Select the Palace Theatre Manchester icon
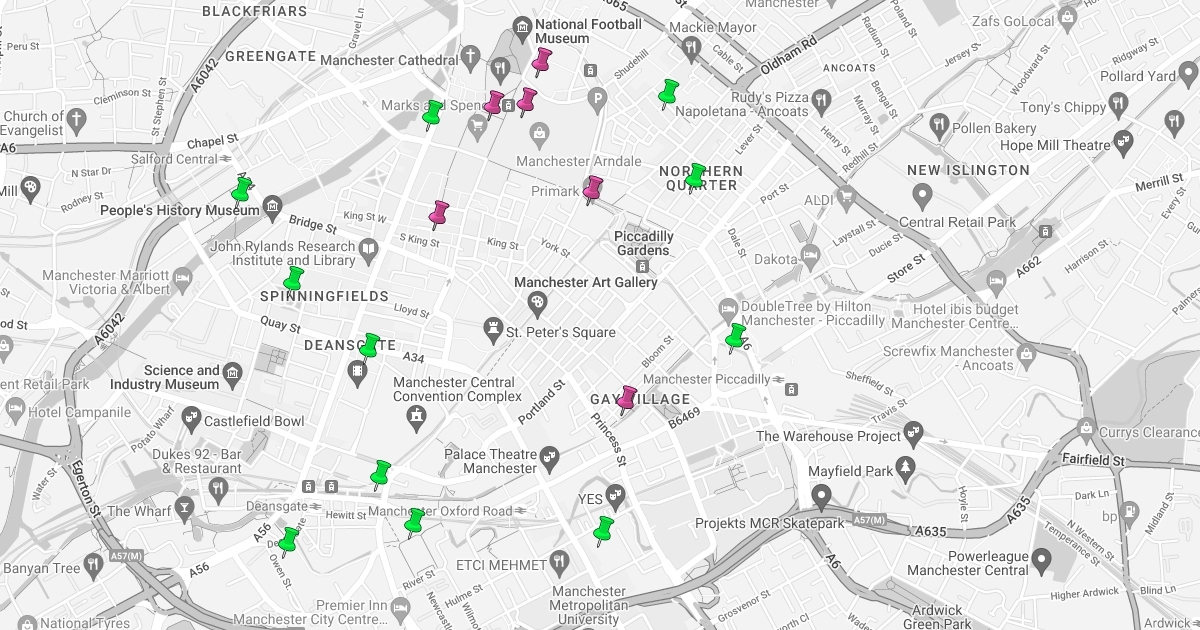1200x630 pixels. [x=549, y=459]
